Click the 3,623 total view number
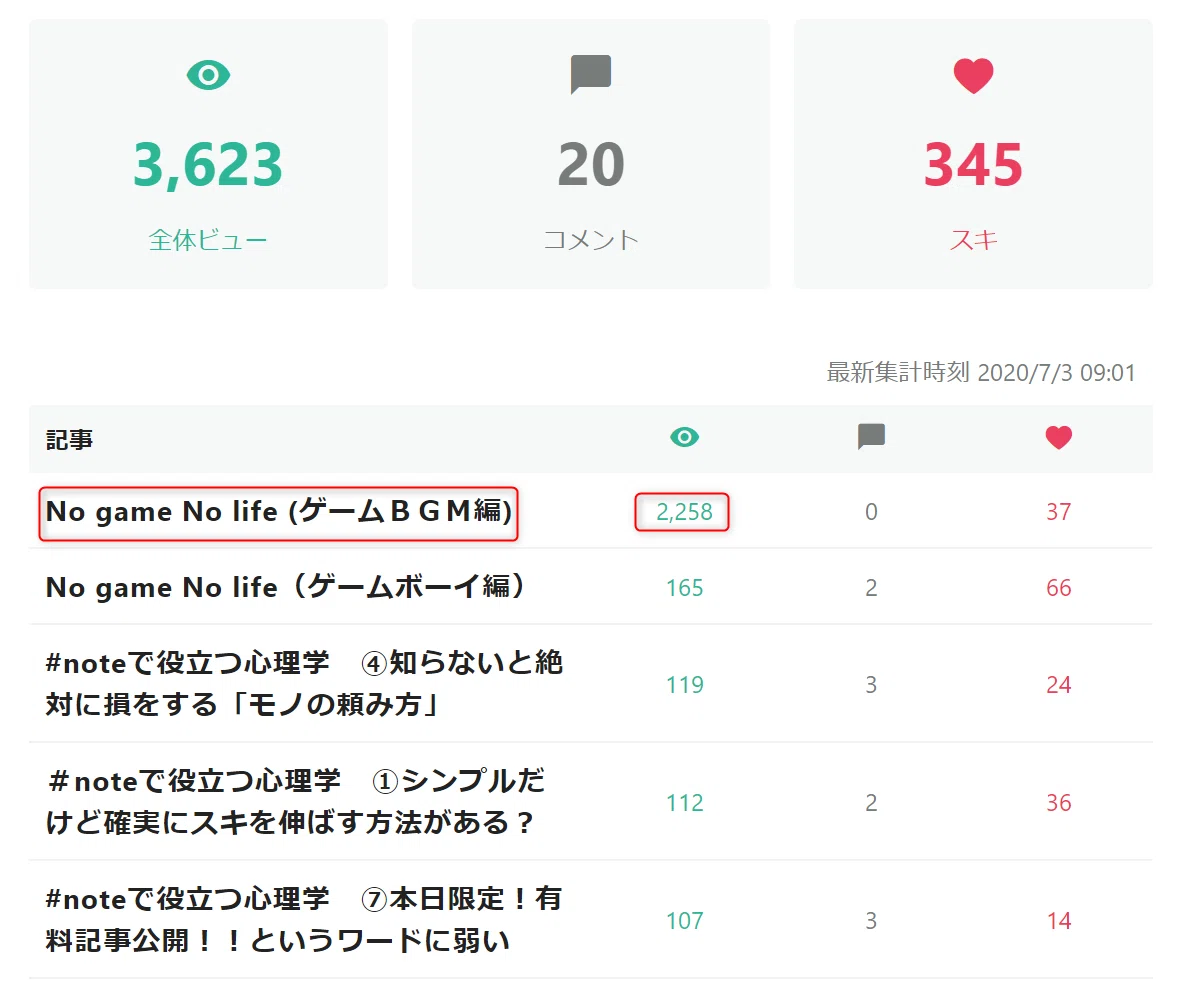The width and height of the screenshot is (1190, 994). [x=208, y=165]
